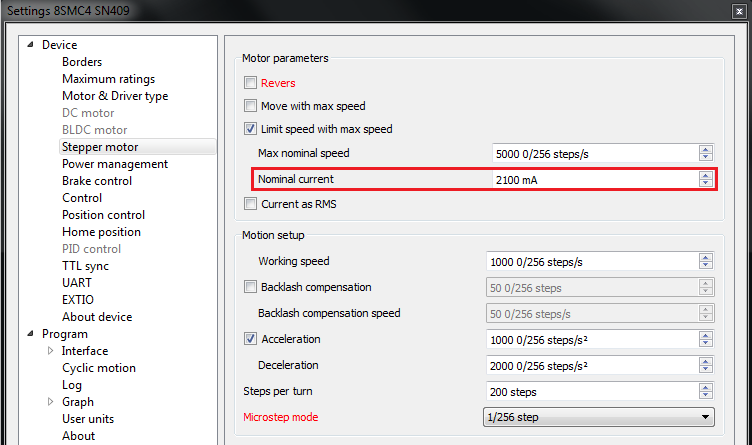Decrease Steps per turn with down arrow
Viewport: 752px width, 445px height.
point(705,395)
